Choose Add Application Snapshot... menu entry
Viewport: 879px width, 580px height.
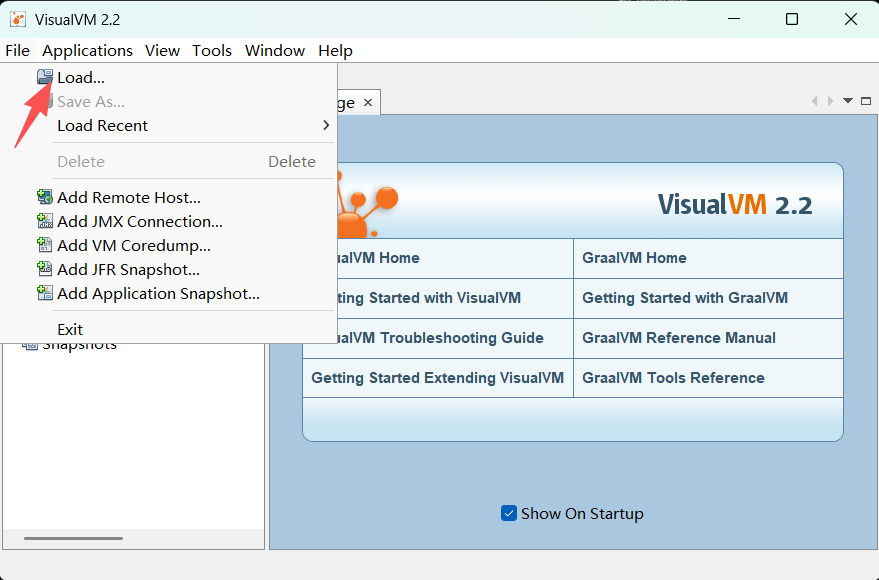pos(159,294)
